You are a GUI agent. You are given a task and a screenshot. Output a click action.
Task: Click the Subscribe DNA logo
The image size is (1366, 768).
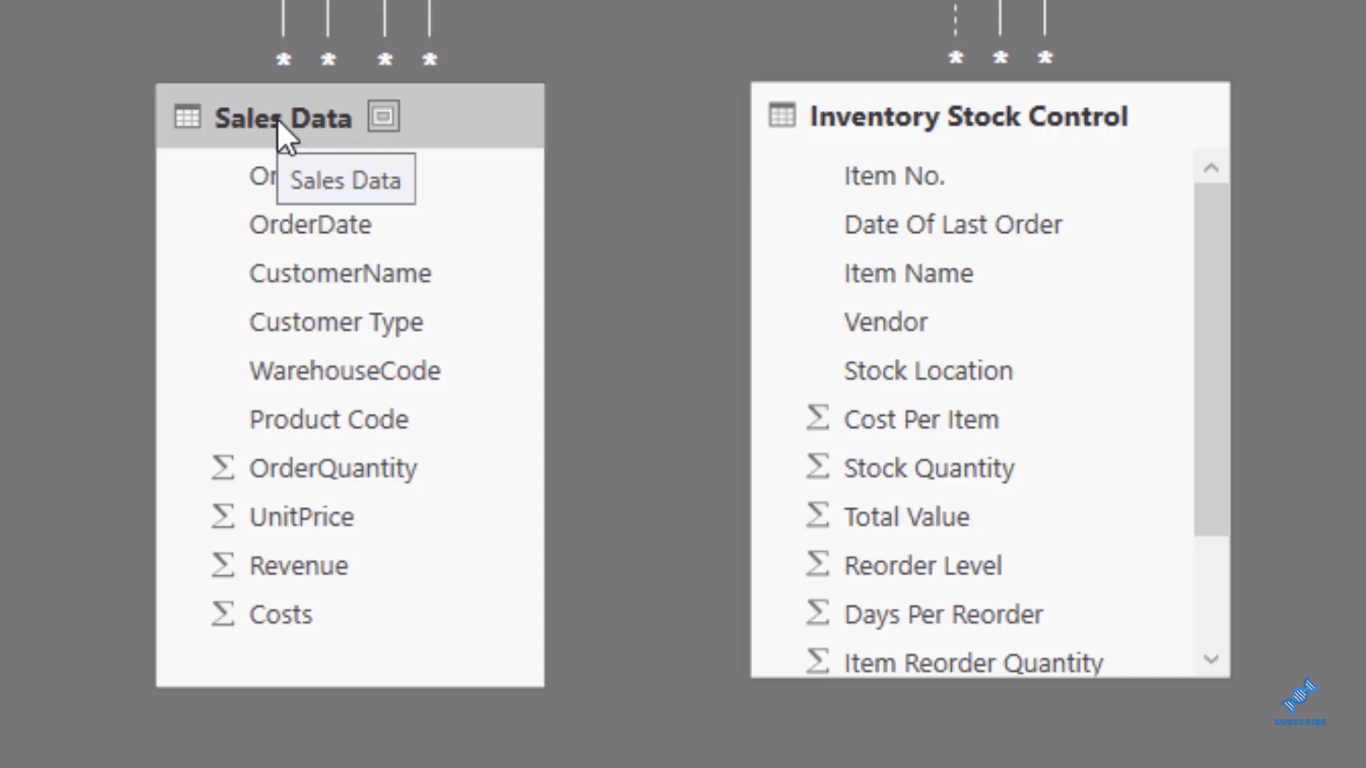coord(1300,701)
